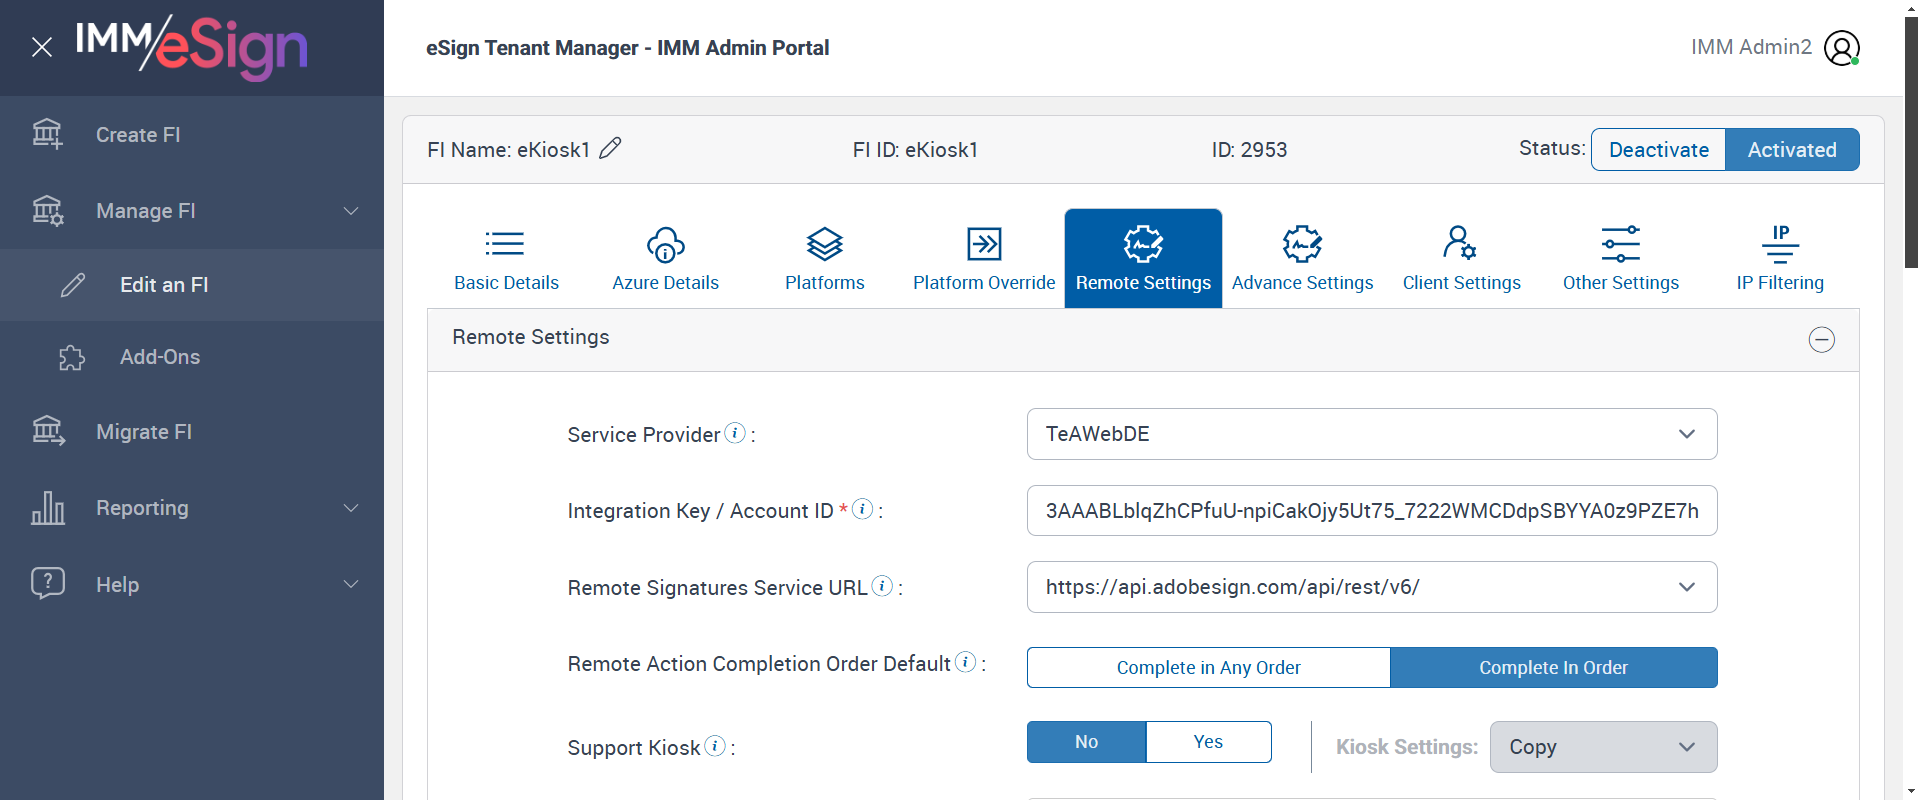Close the sidebar with the X icon
1920x800 pixels.
[42, 47]
